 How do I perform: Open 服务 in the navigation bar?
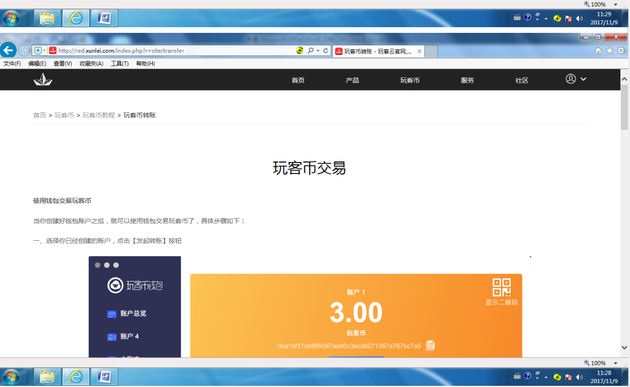coord(467,80)
